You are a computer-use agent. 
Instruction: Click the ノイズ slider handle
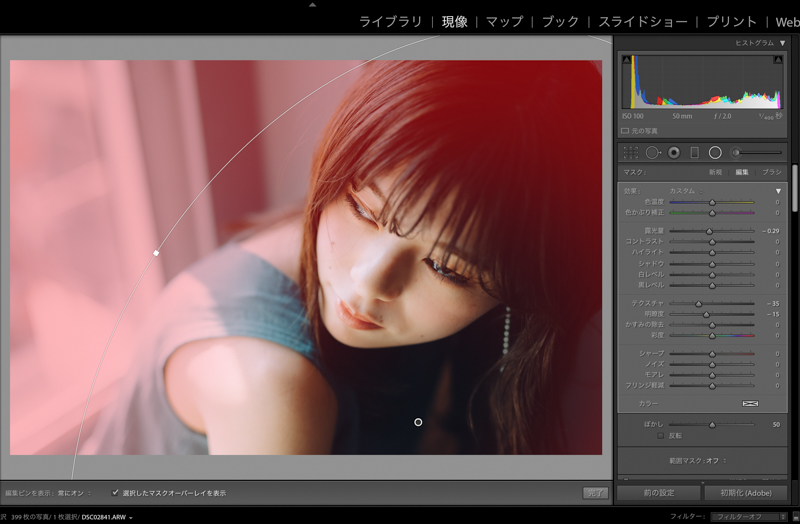pos(712,364)
